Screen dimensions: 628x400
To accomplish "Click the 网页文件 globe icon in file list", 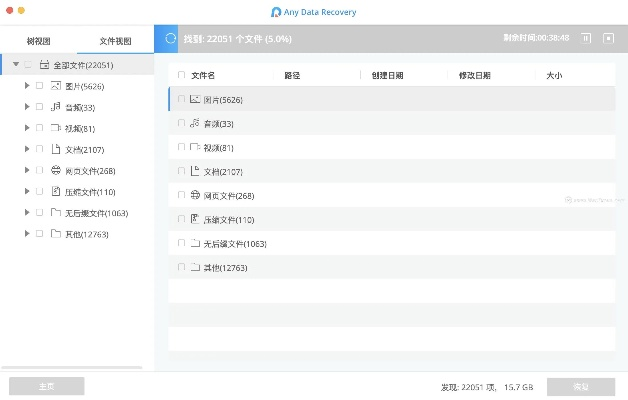I will coord(195,195).
